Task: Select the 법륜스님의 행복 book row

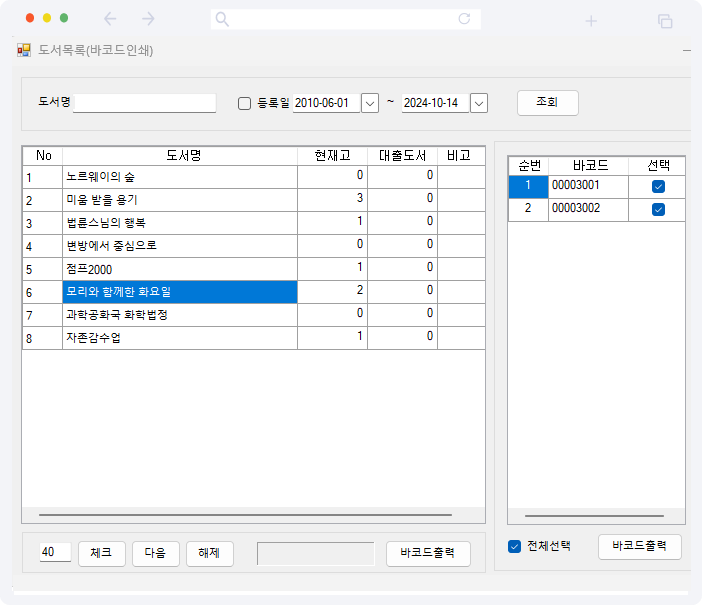Action: tap(180, 222)
